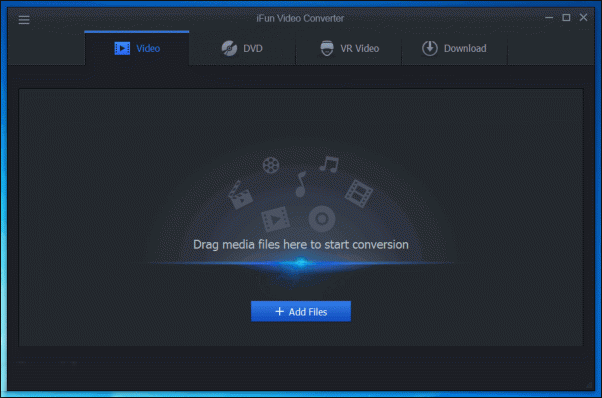Open the VR Video tab
The image size is (602, 398).
coord(349,48)
